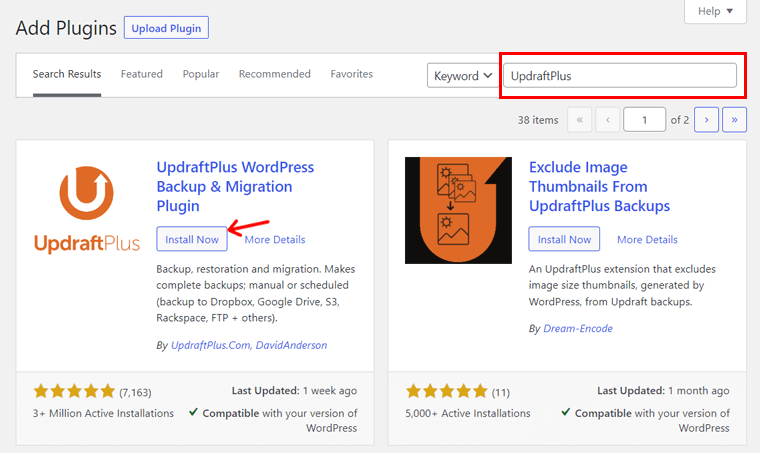Install the UpdraftPlus WordPress Backup plugin
Screen dimensions: 760x453
tap(192, 239)
